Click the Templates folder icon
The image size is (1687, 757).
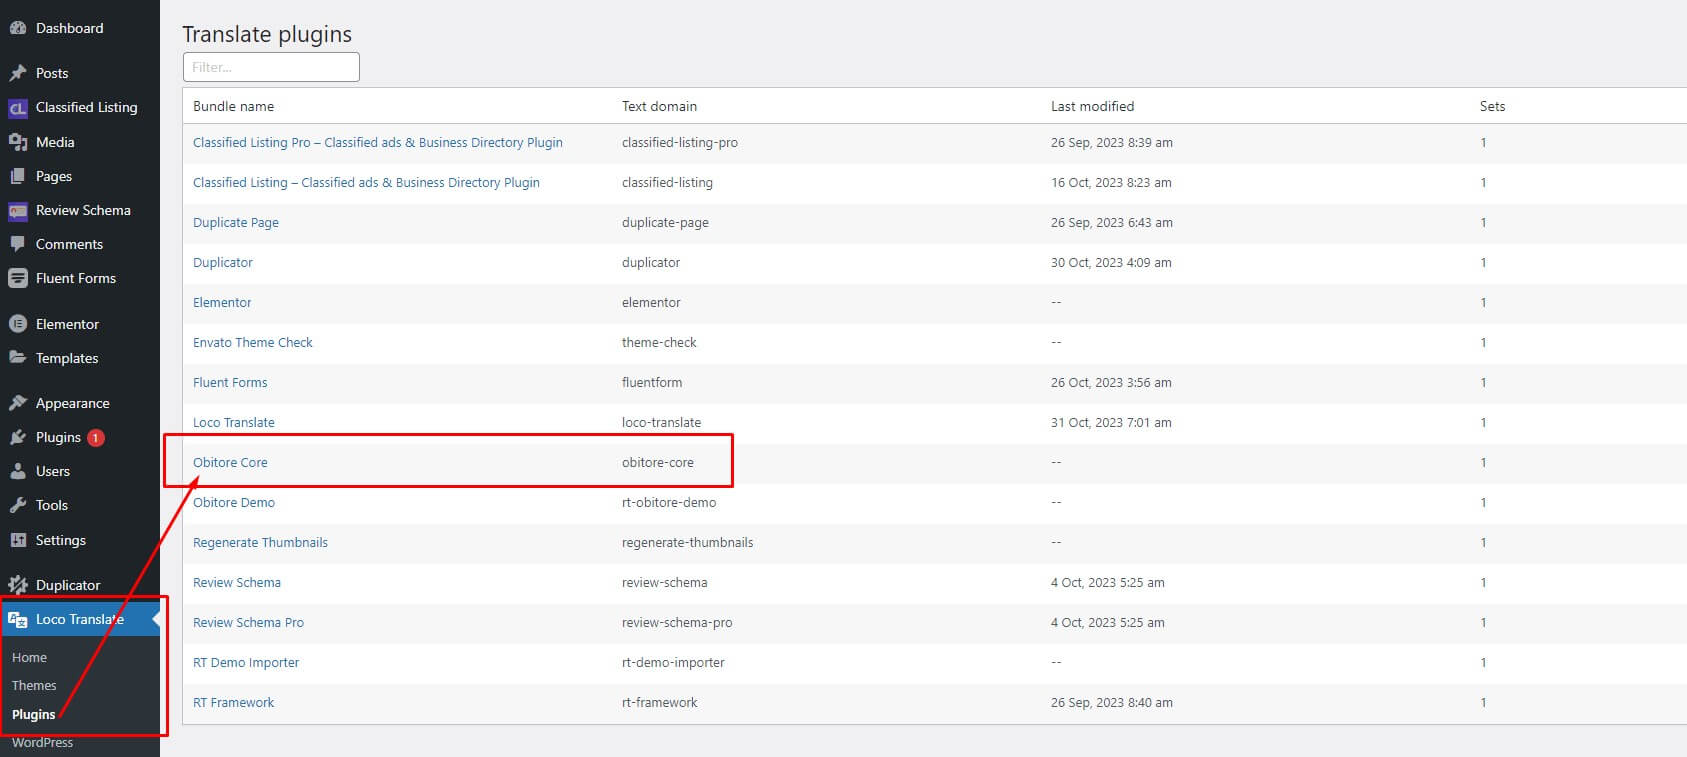(x=18, y=358)
